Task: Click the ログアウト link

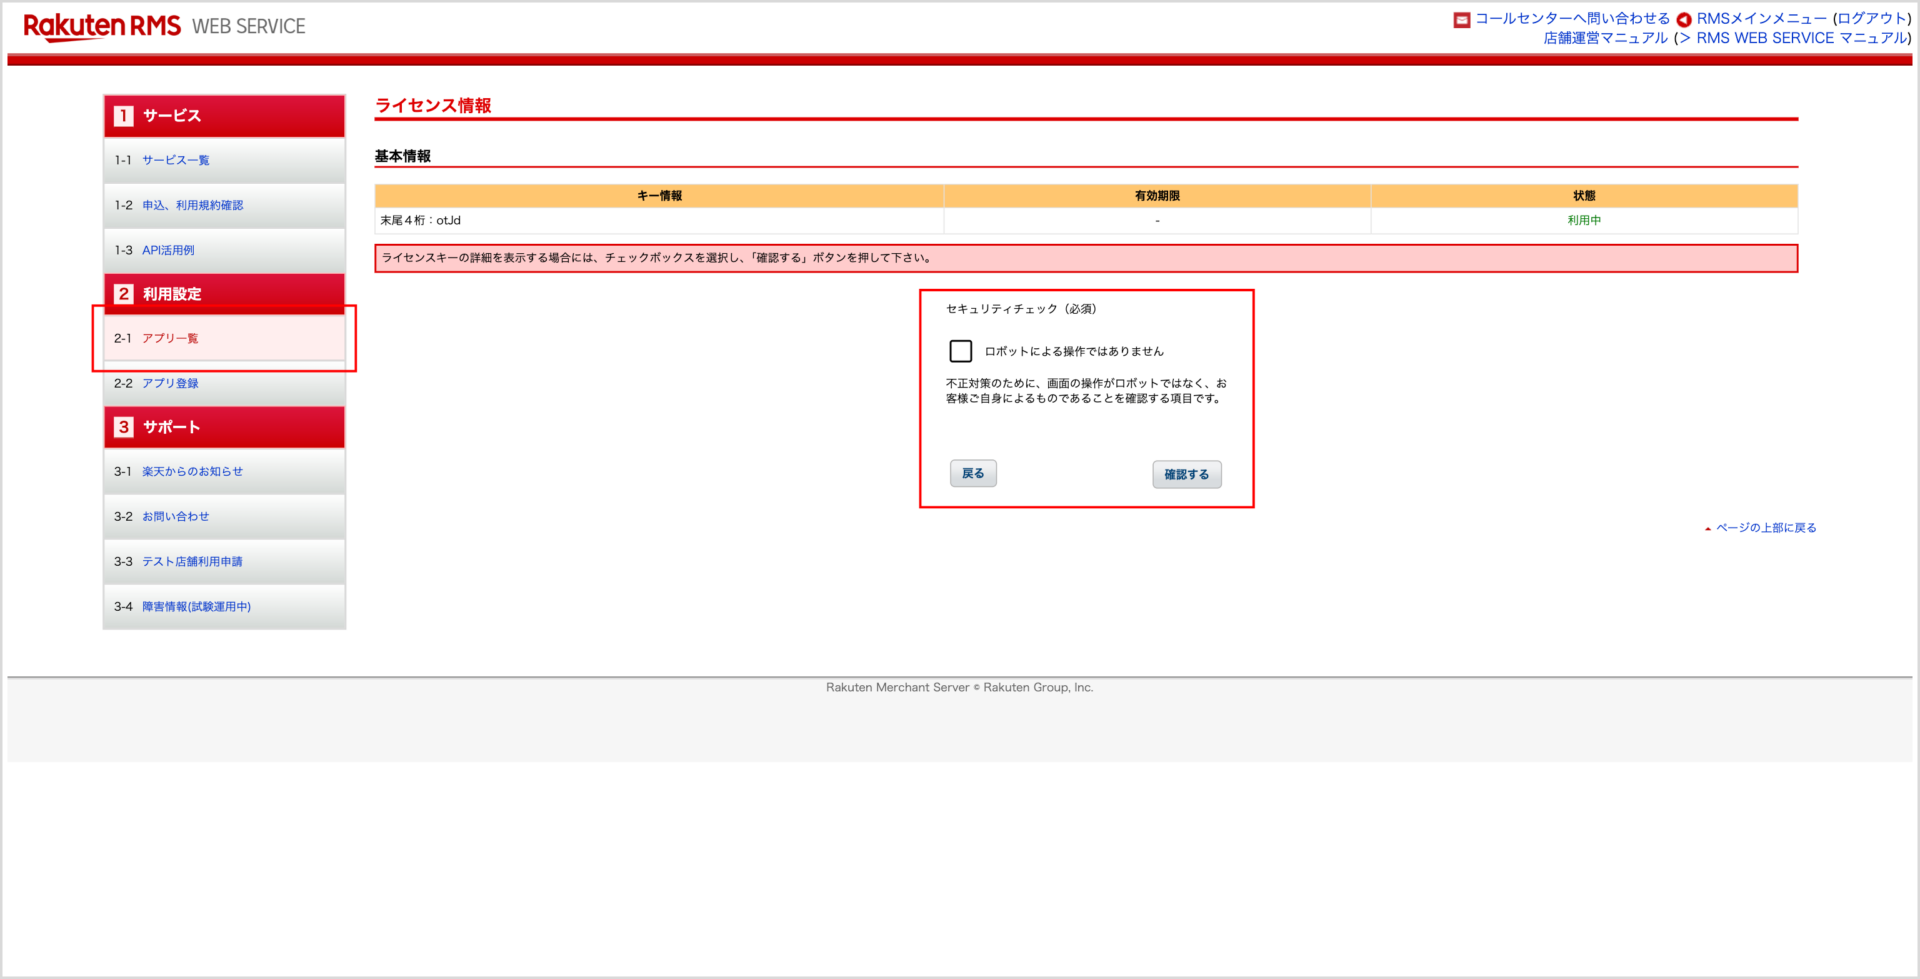Action: (x=1873, y=18)
